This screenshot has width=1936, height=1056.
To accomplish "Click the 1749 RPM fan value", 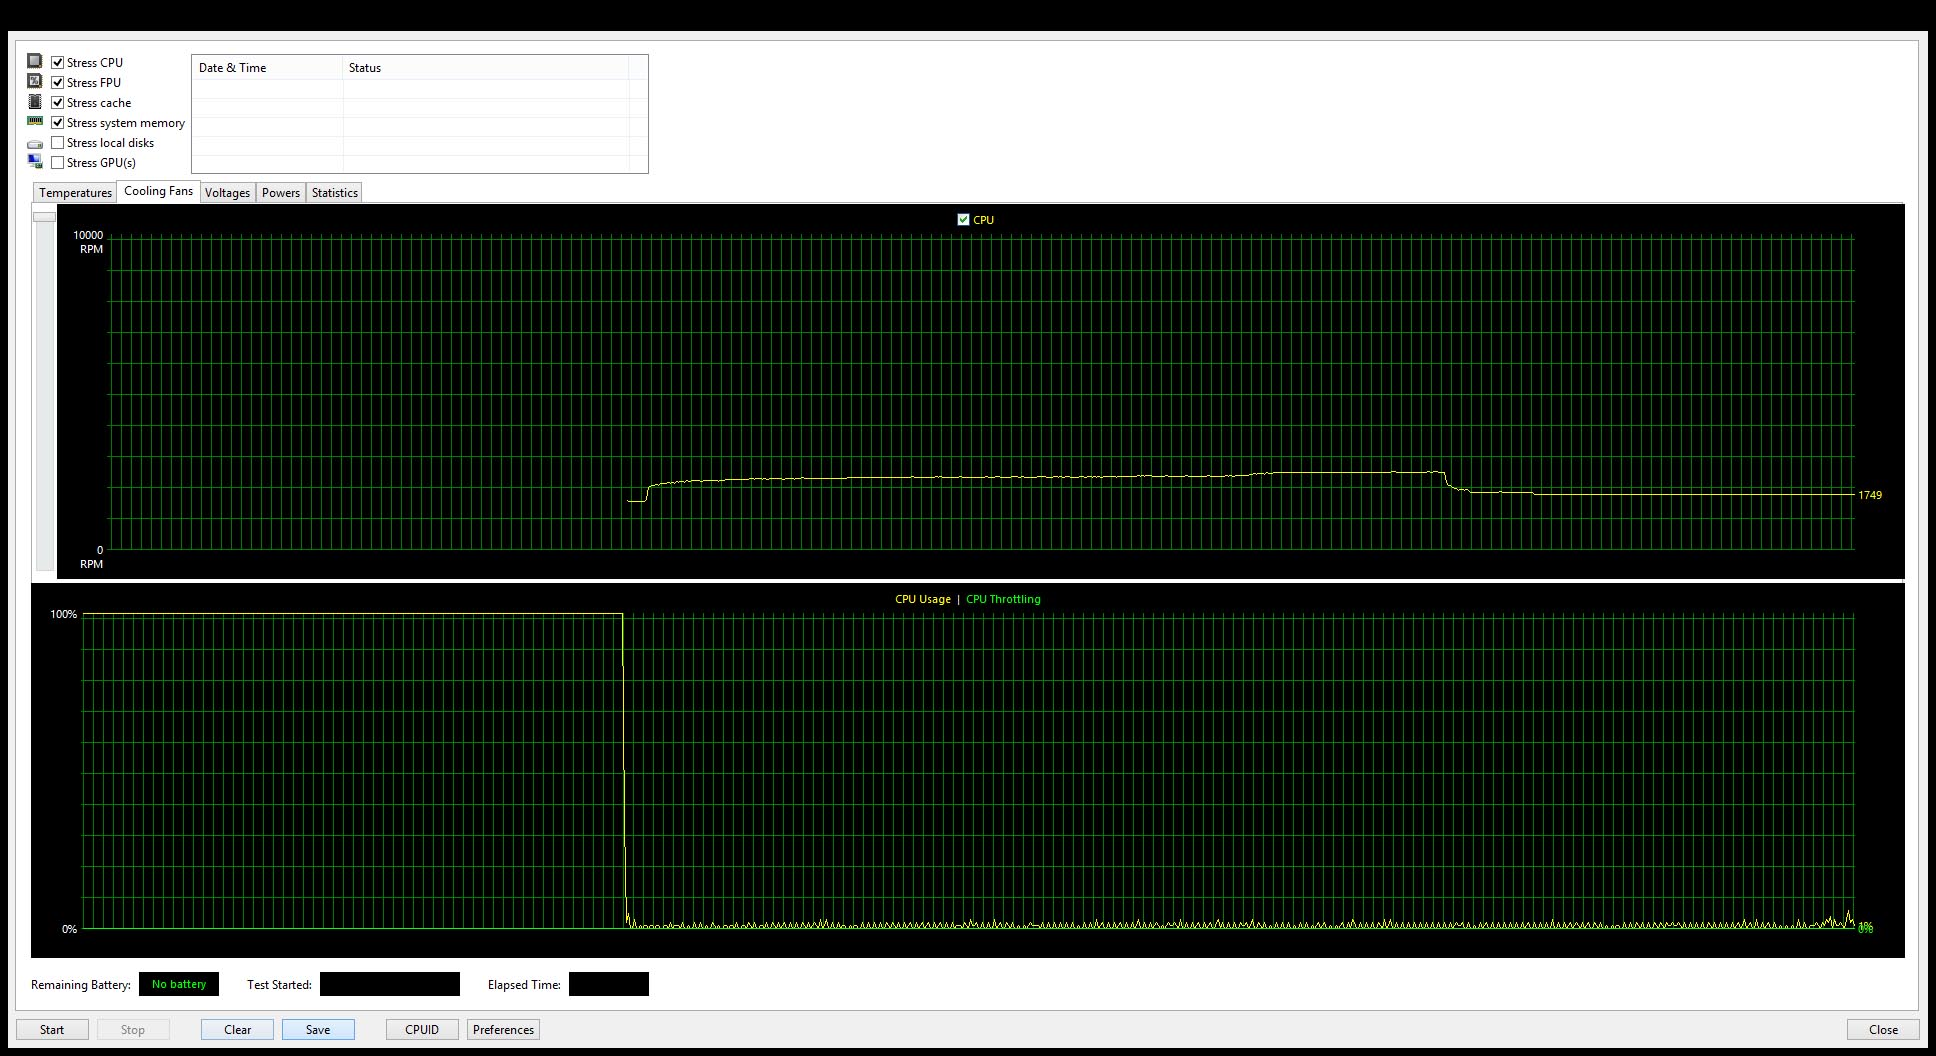I will [1870, 495].
